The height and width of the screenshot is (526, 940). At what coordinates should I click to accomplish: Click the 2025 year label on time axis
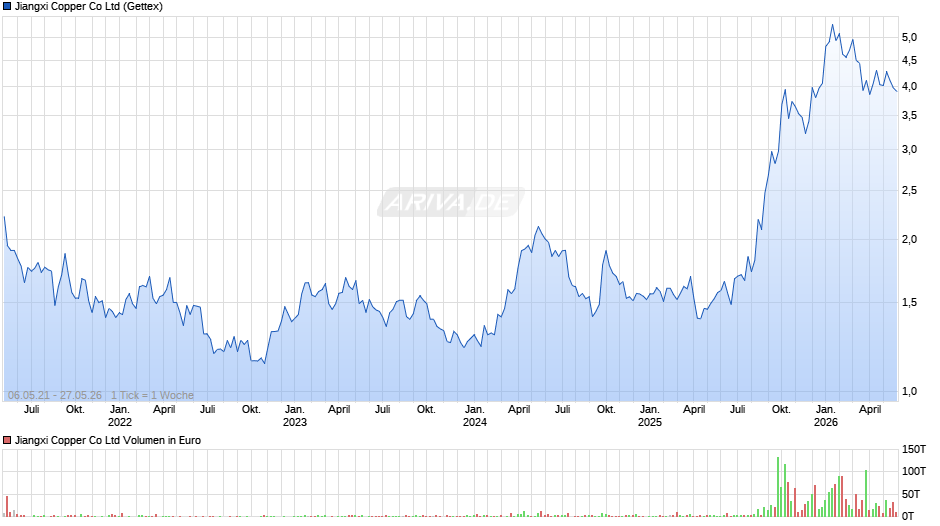(x=650, y=422)
